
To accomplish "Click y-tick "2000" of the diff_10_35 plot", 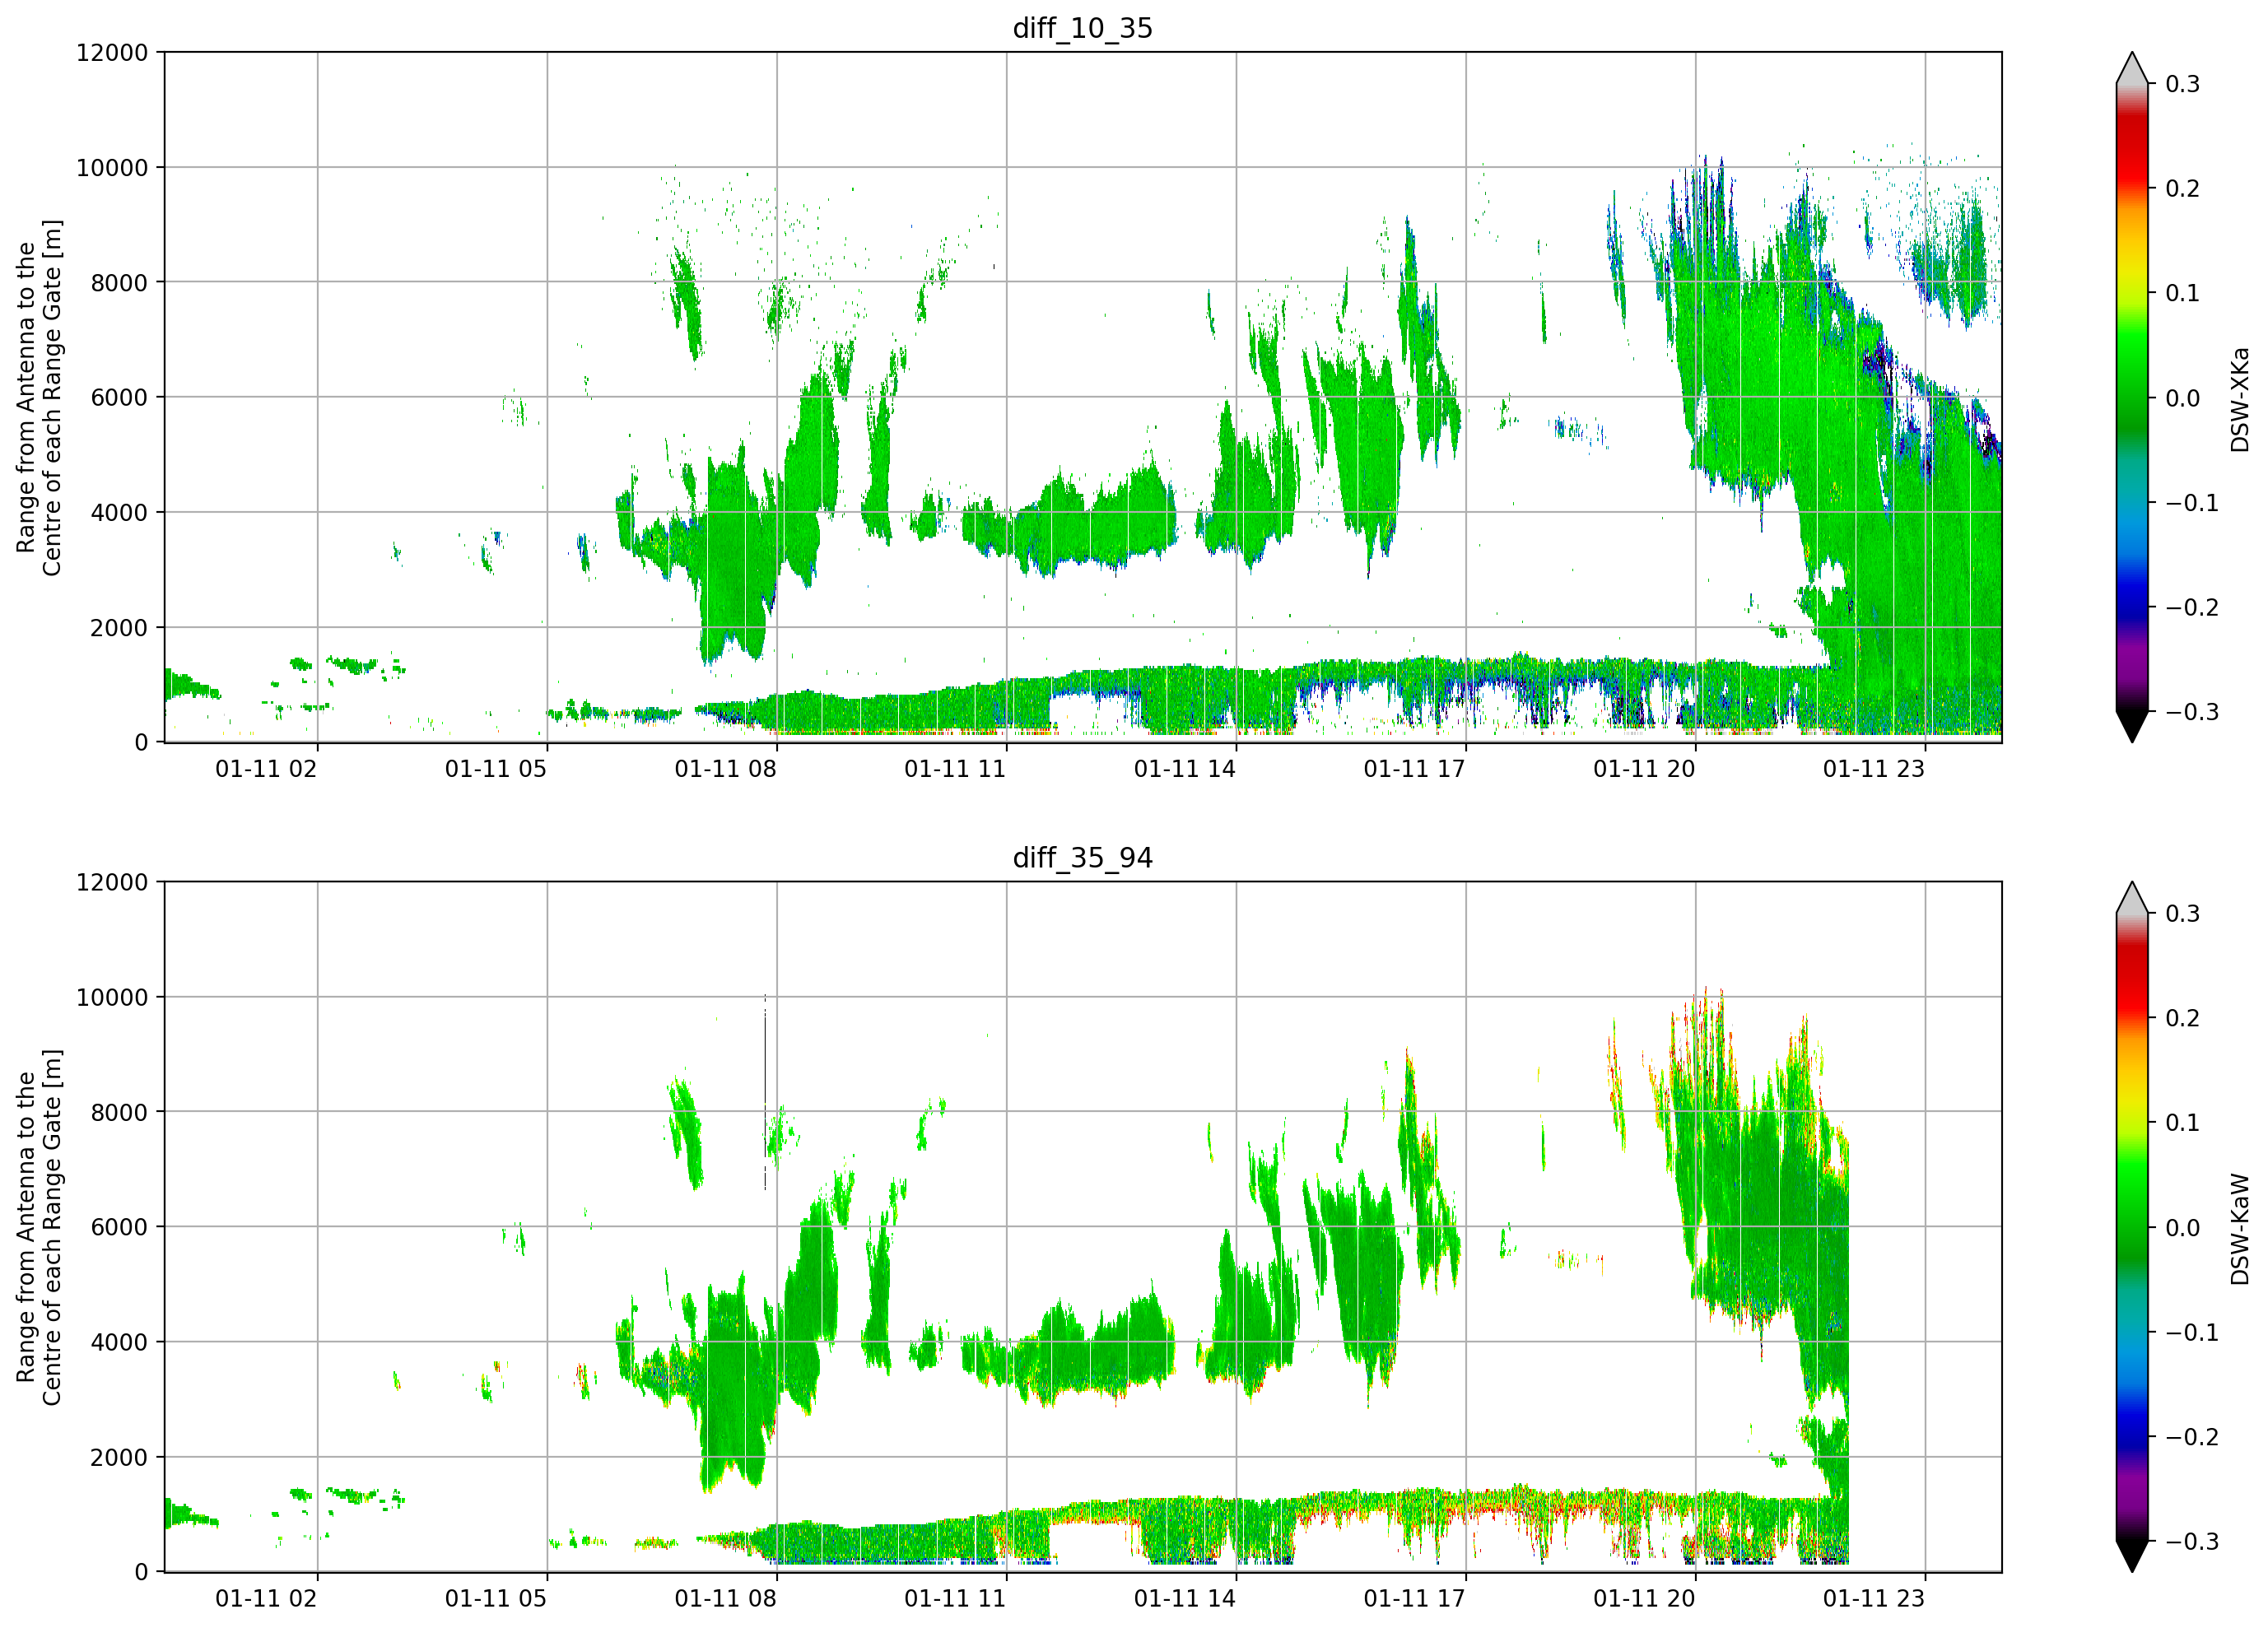I will tap(119, 628).
